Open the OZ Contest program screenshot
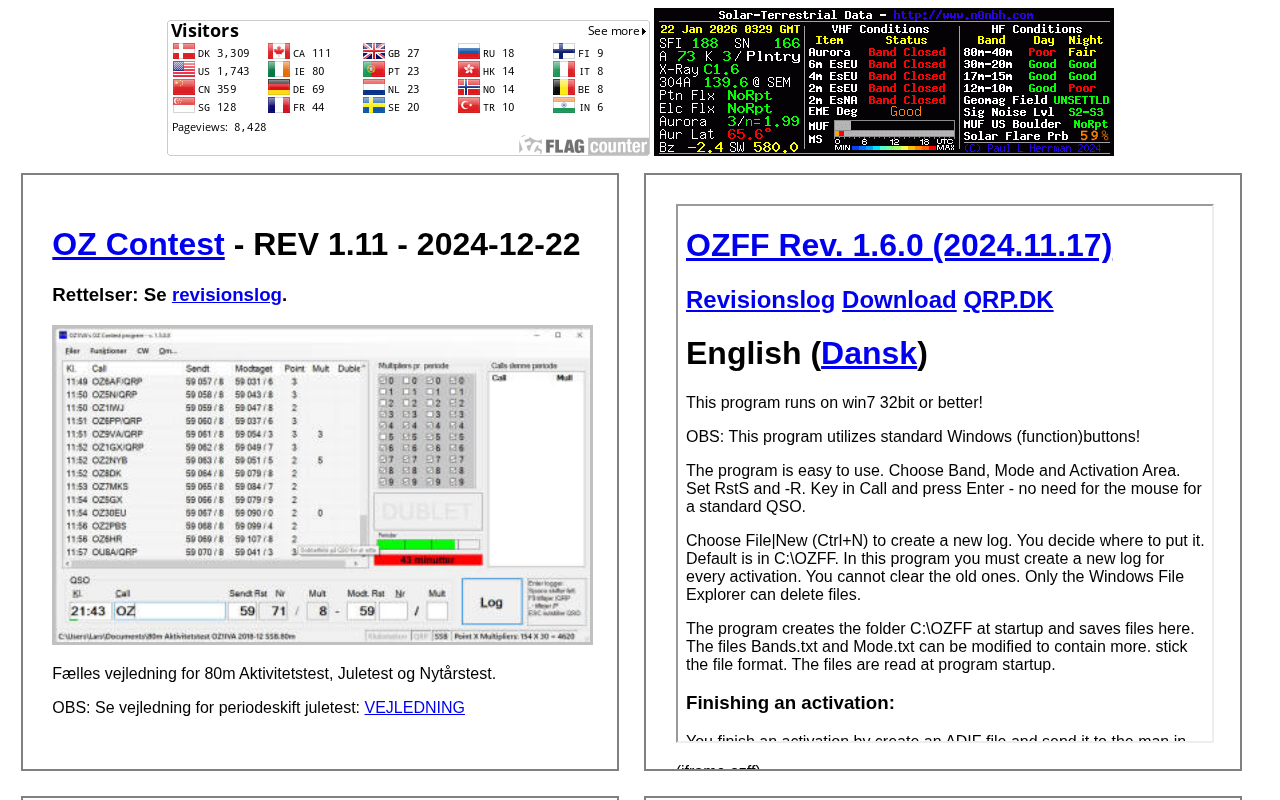Screen dimensions: 1280x800 [x=322, y=485]
